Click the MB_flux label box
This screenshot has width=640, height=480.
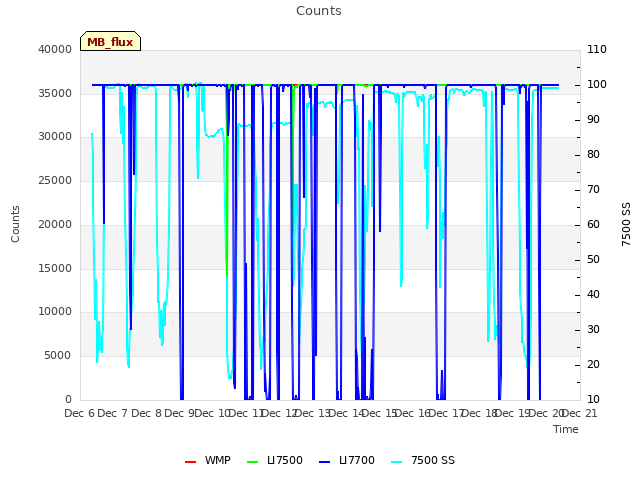click(110, 41)
